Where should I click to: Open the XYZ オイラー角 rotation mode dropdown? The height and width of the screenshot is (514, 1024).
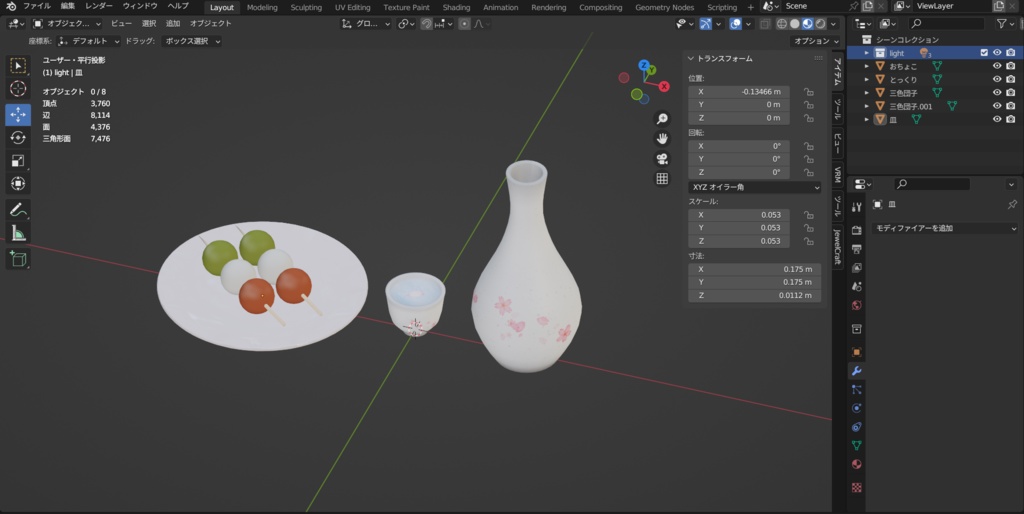(x=756, y=187)
